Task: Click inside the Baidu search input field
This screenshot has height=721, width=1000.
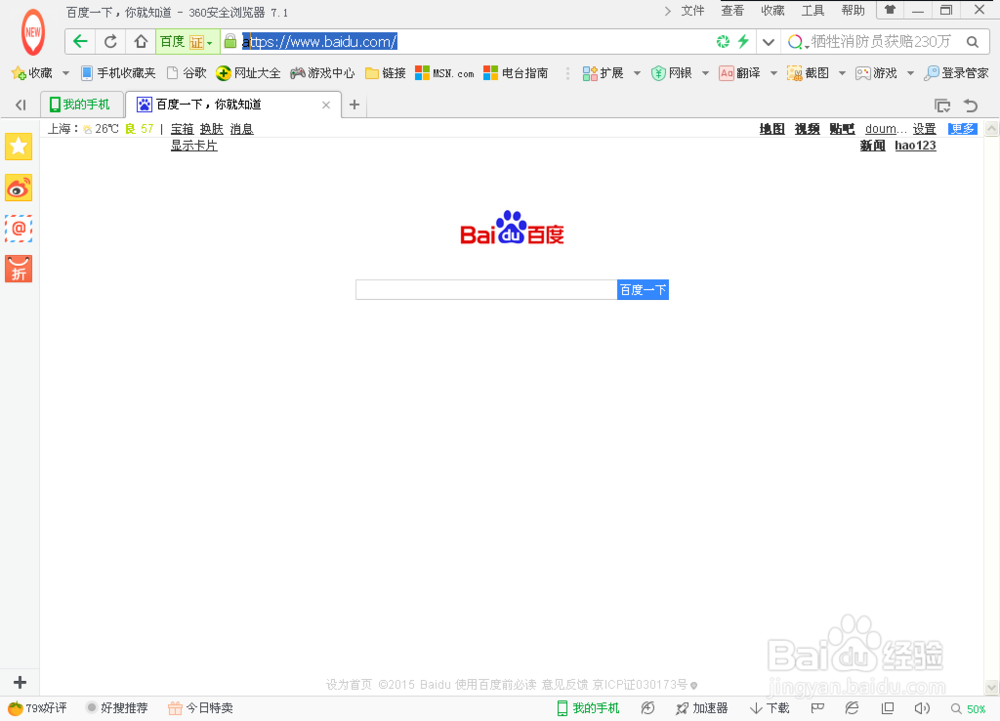Action: click(x=486, y=290)
